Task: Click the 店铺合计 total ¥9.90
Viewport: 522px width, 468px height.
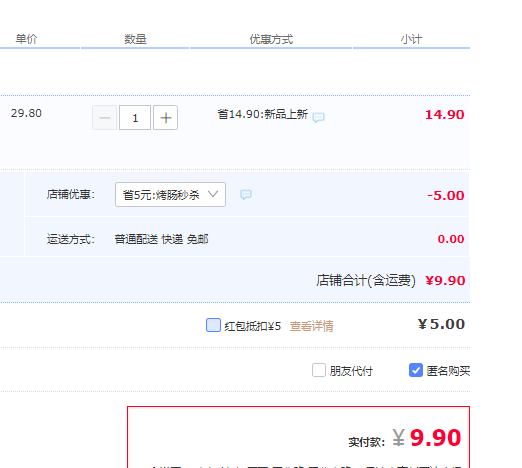Action: (445, 281)
